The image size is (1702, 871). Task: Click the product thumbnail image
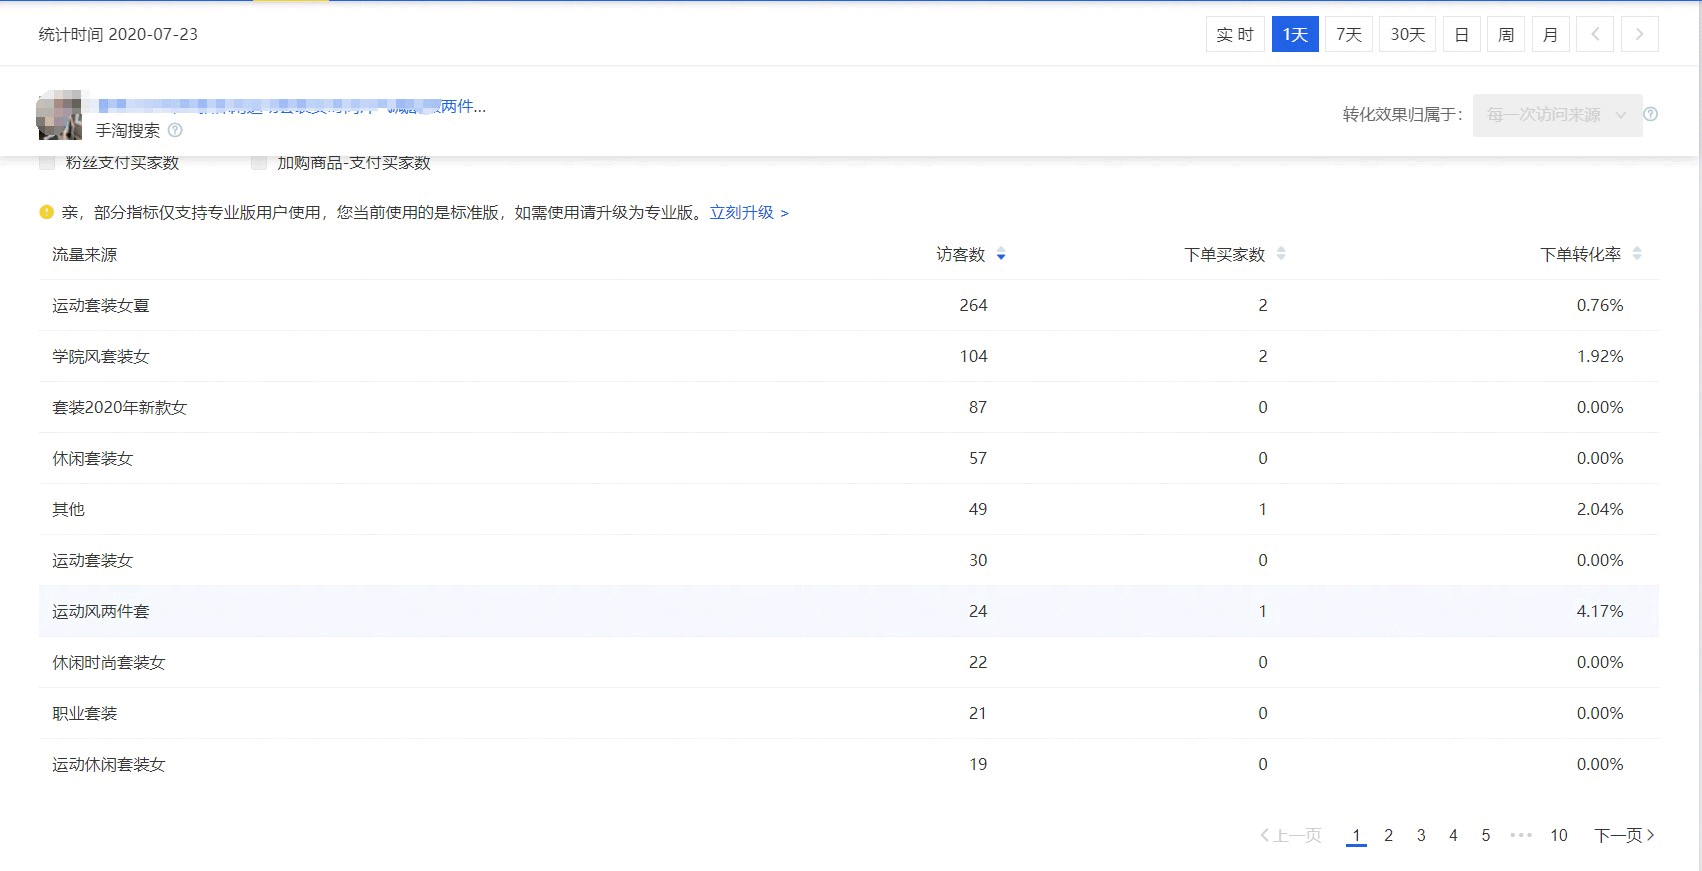pos(59,115)
